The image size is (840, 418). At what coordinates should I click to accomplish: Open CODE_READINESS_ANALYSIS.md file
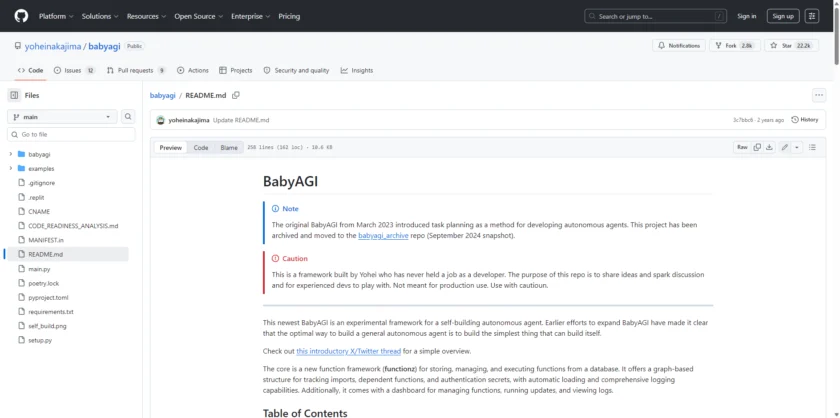point(73,226)
